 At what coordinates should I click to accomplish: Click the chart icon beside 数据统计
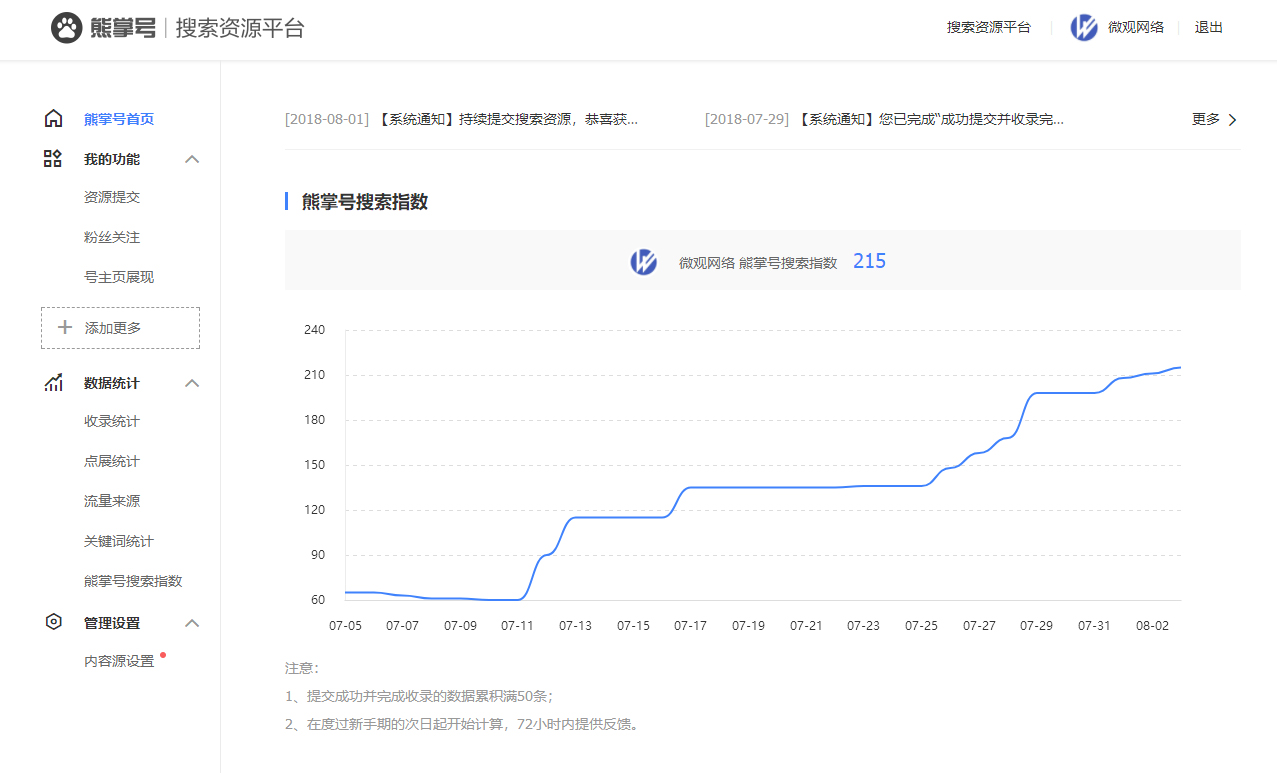[54, 383]
